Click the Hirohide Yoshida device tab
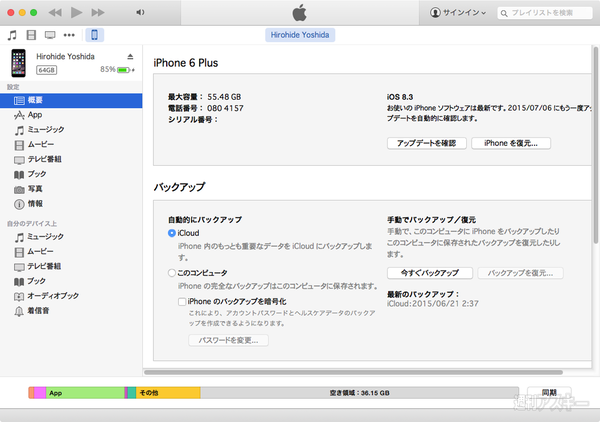The height and width of the screenshot is (422, 600). (300, 35)
